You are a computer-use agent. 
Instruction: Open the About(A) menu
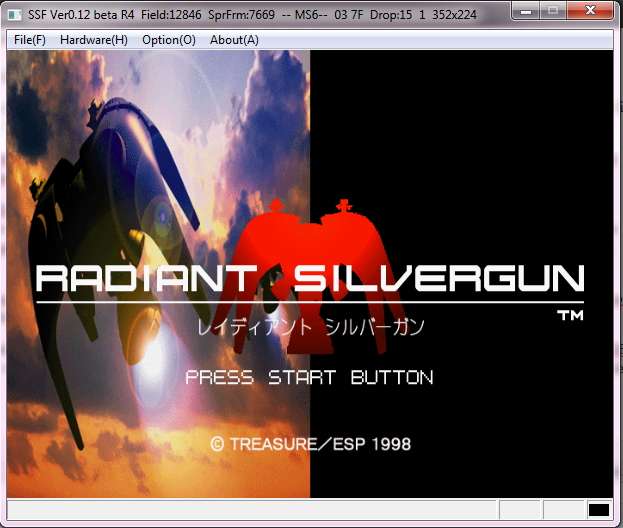234,40
